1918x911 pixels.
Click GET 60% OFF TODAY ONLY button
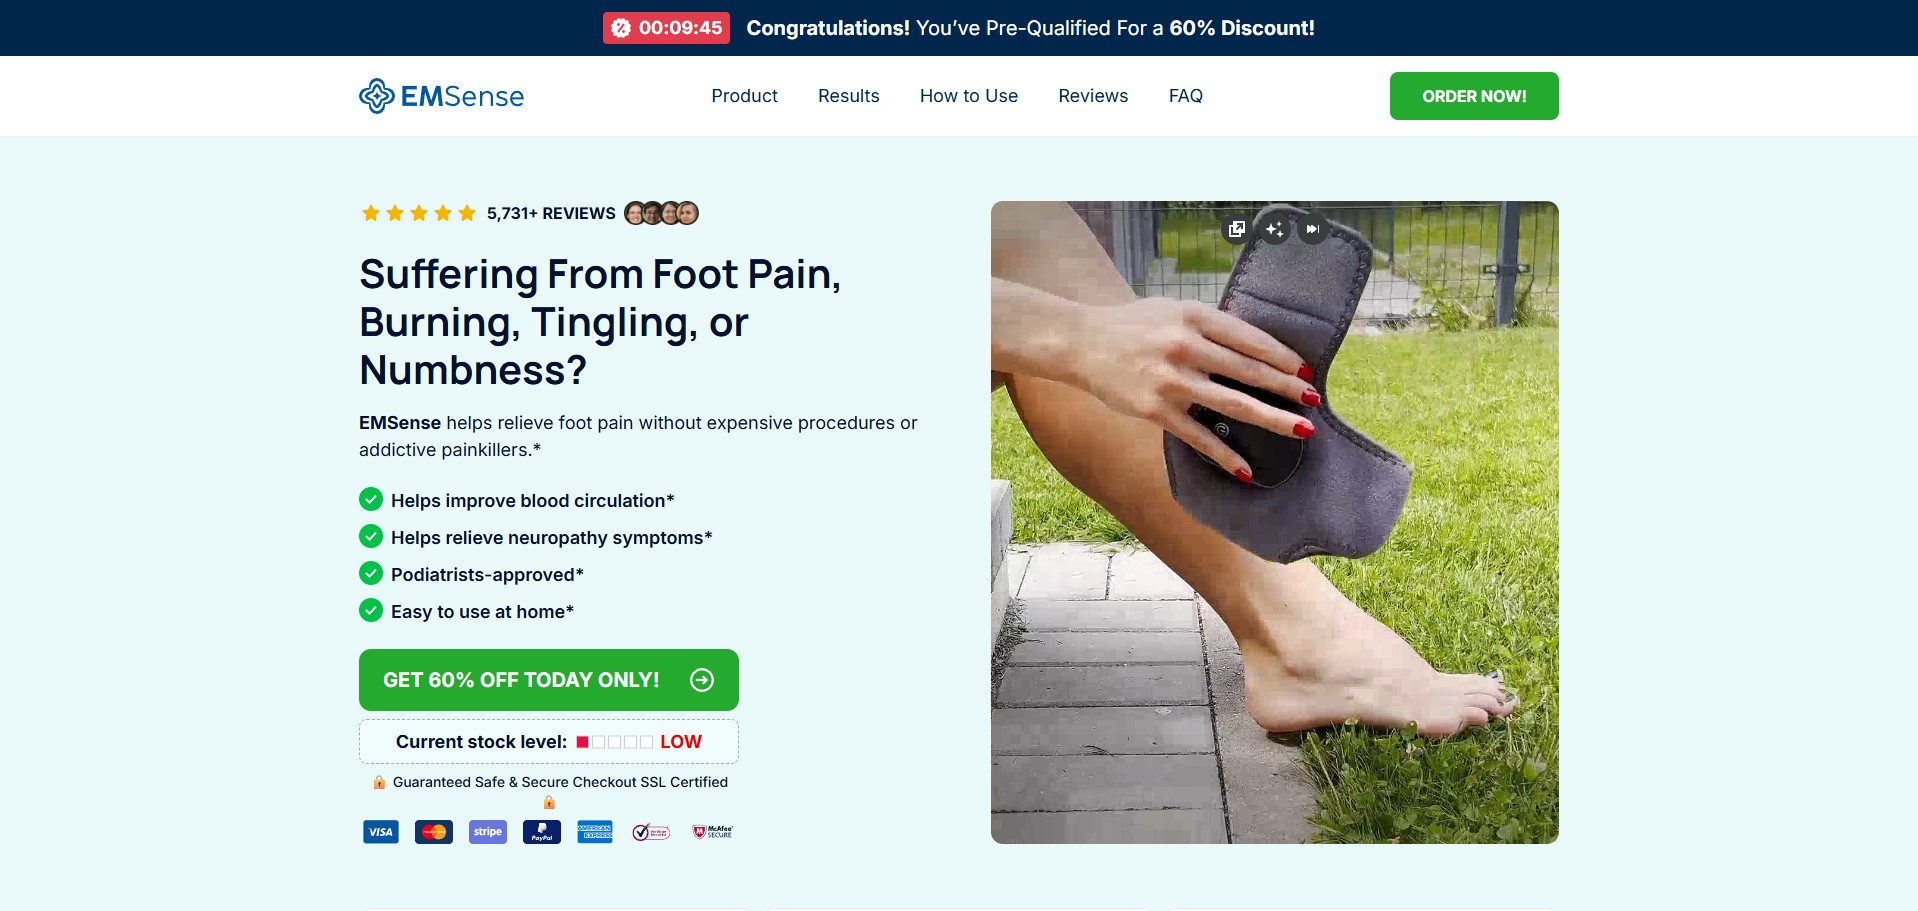[549, 680]
